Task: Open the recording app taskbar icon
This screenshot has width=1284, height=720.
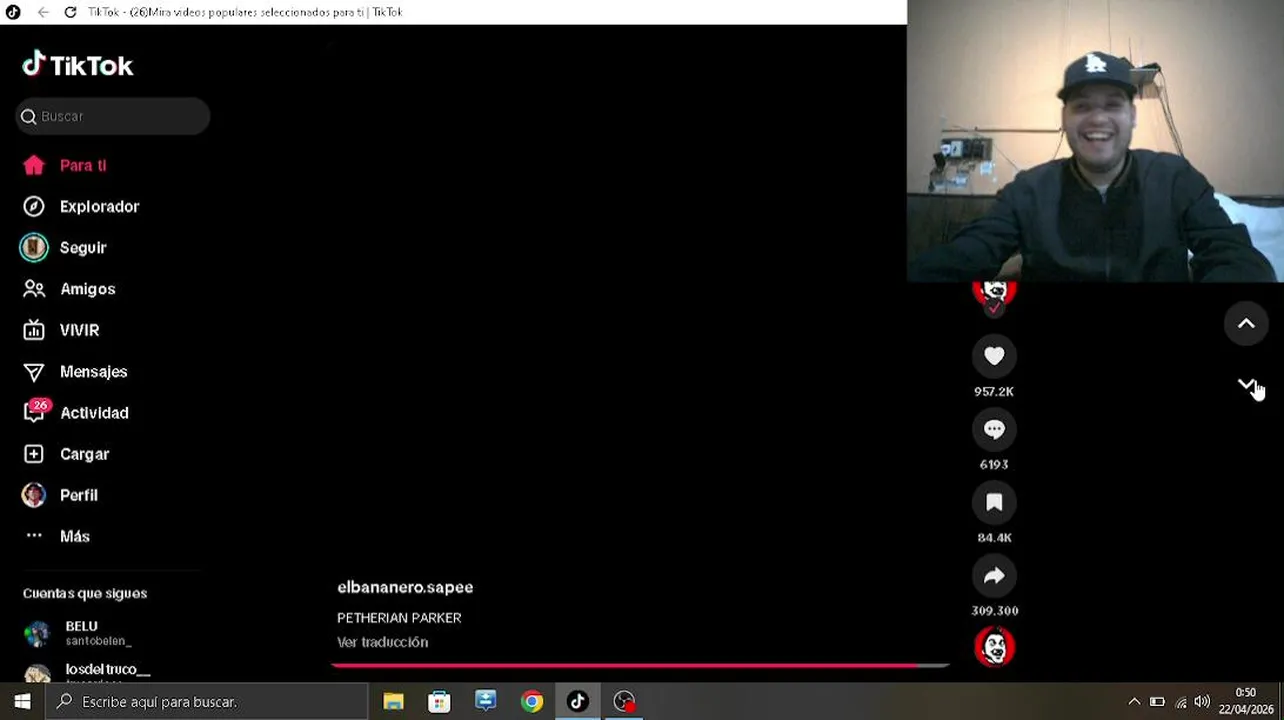Action: [x=624, y=701]
